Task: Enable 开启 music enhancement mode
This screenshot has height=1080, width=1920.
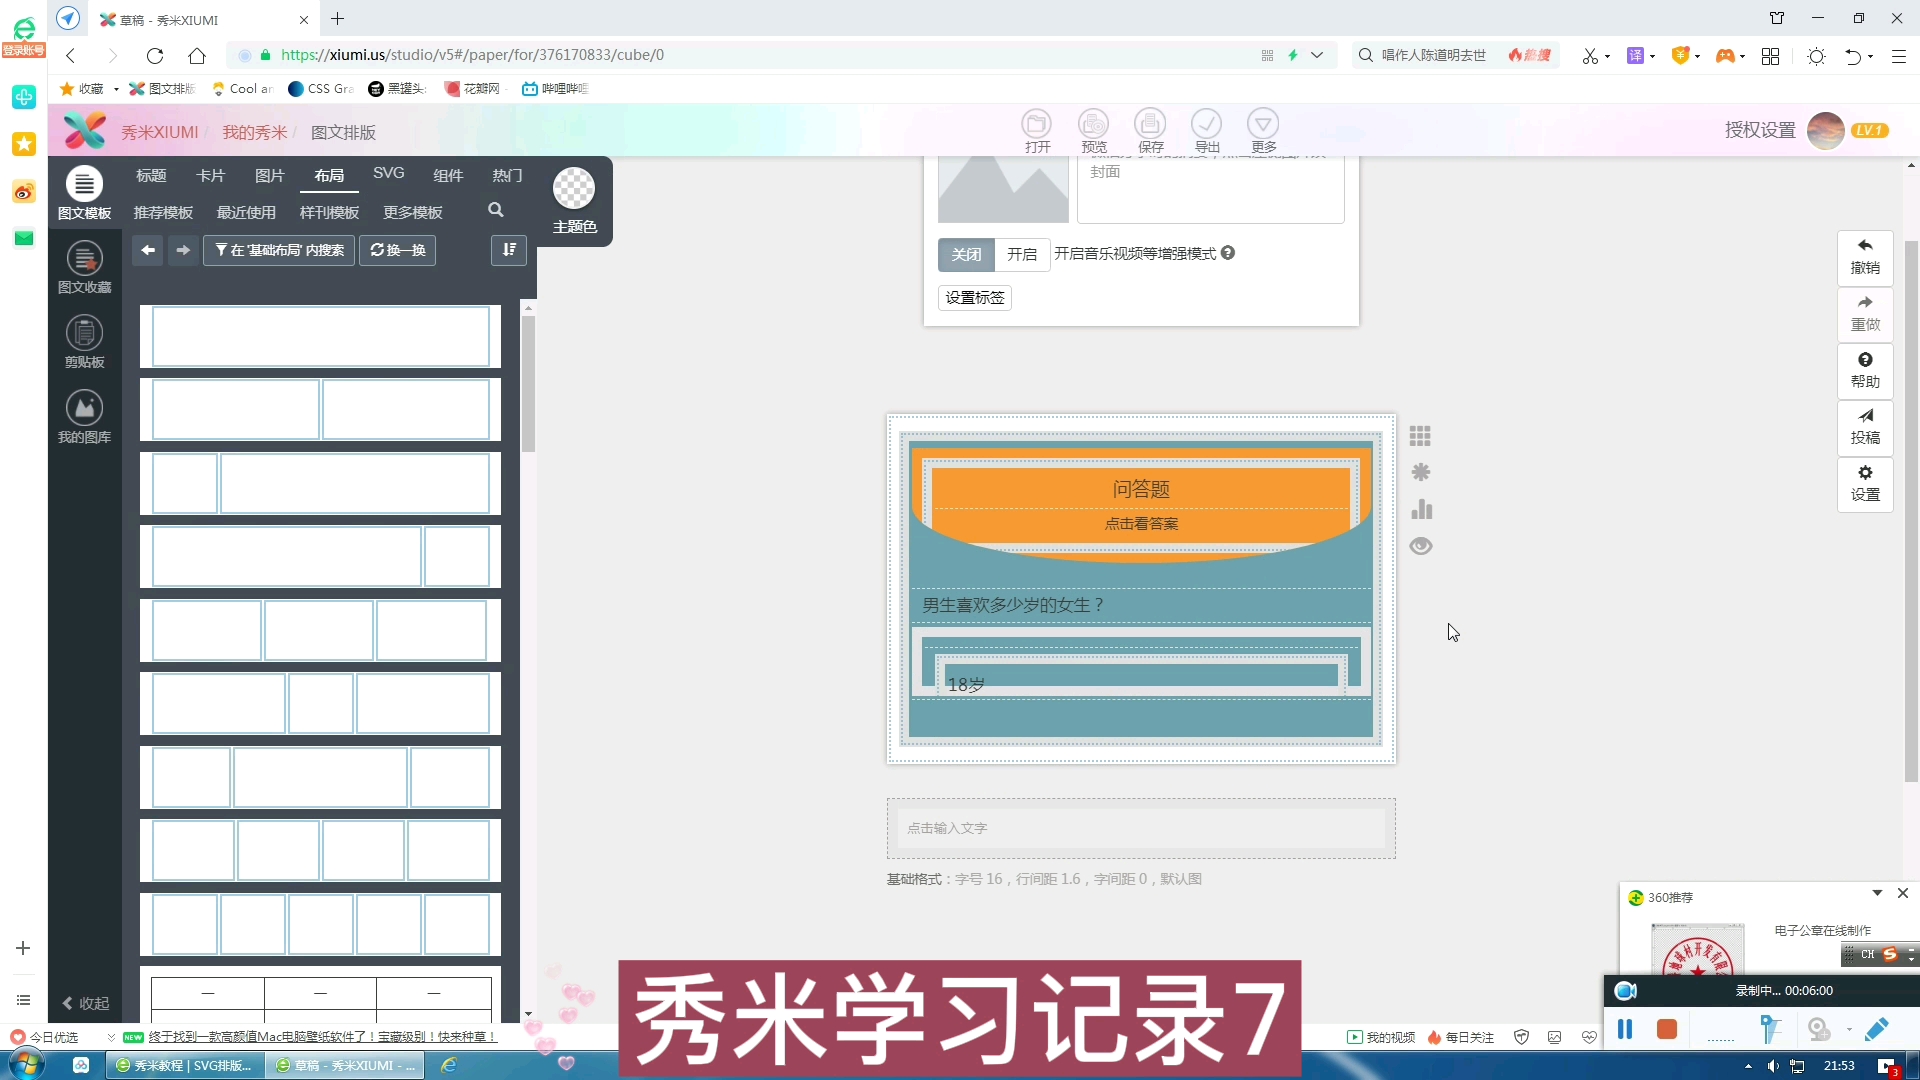Action: (x=1021, y=253)
